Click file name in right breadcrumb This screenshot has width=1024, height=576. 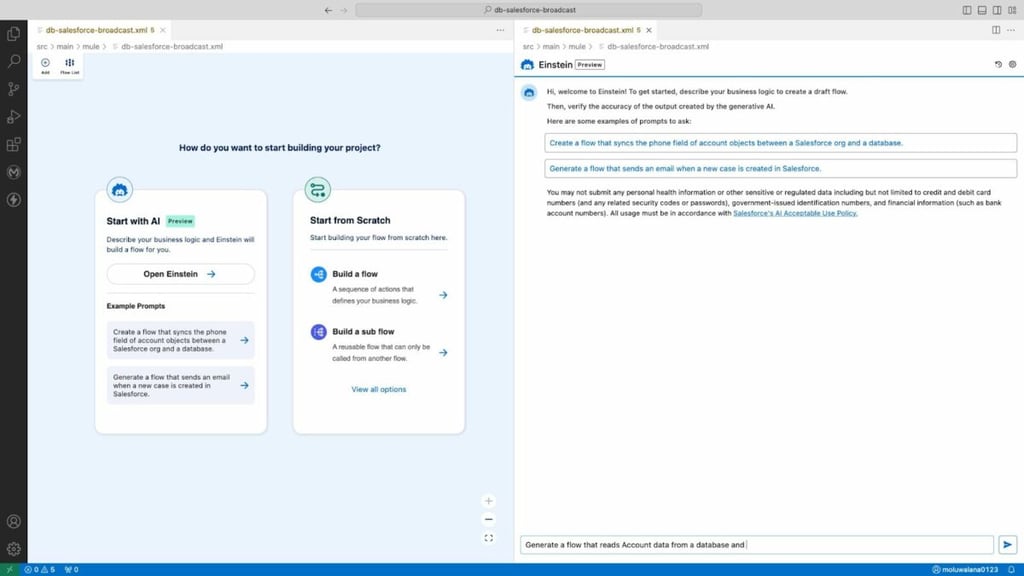(658, 46)
